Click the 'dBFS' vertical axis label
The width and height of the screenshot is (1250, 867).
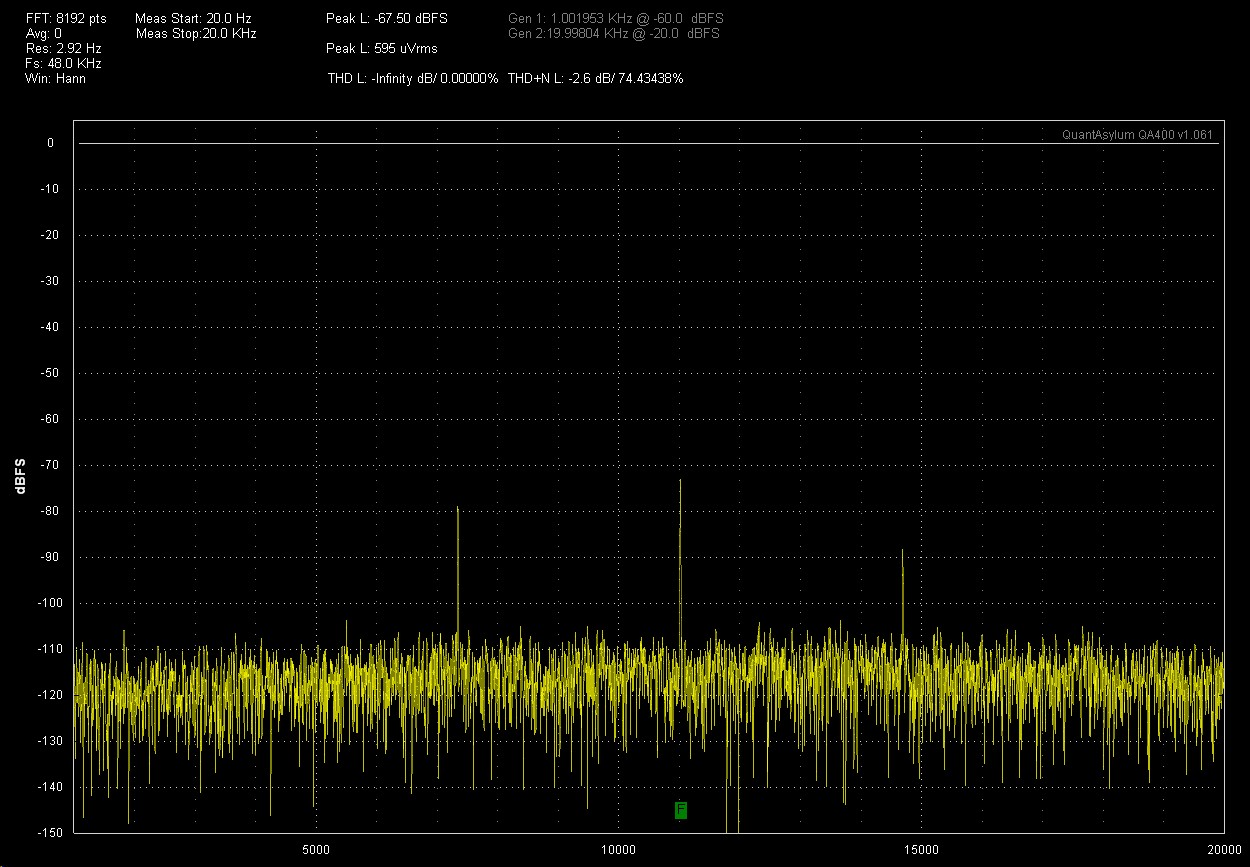click(x=21, y=477)
